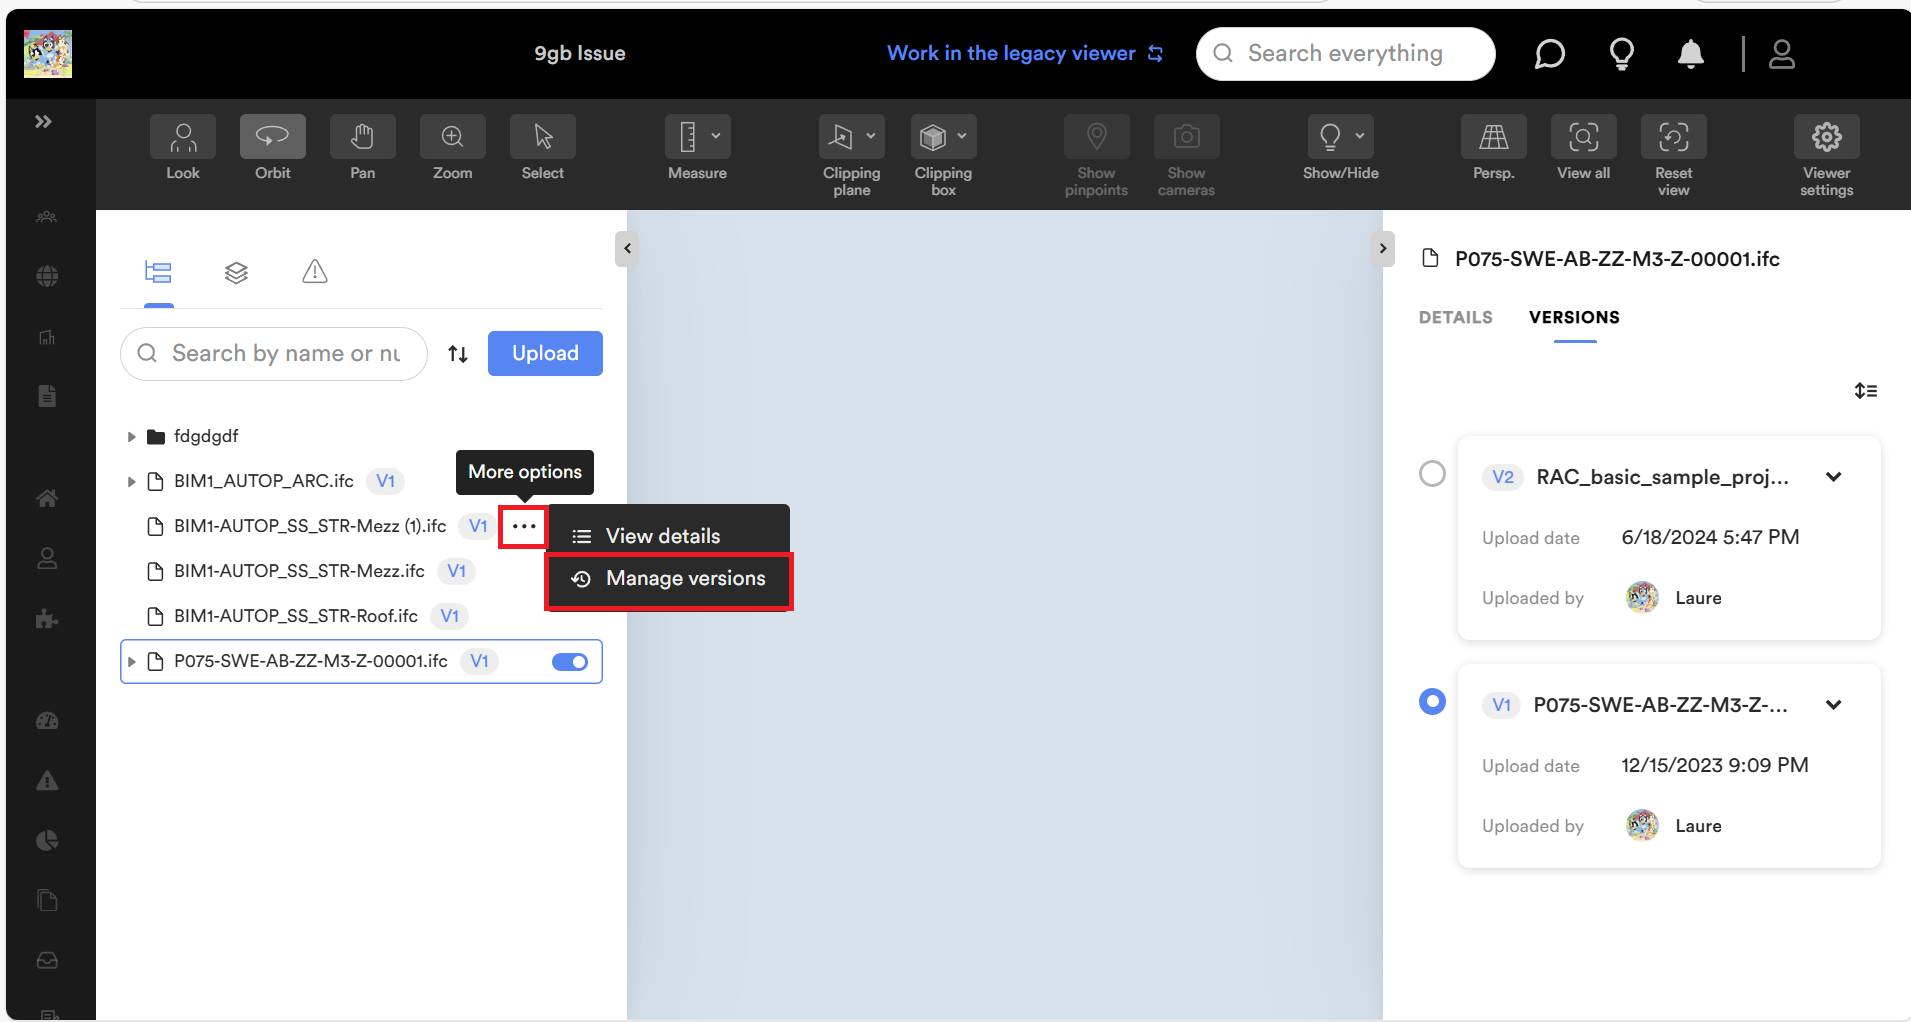The width and height of the screenshot is (1911, 1022).
Task: Open the notifications bell
Action: click(x=1690, y=54)
